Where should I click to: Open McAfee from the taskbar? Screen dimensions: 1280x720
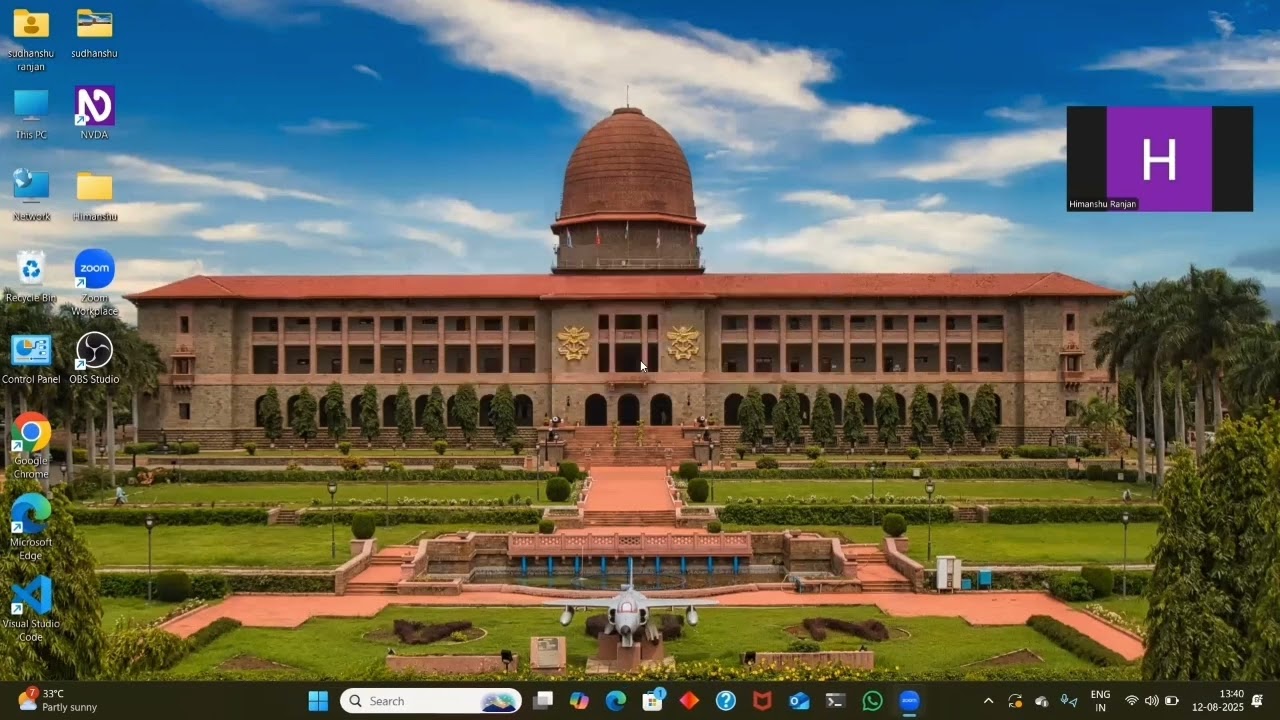click(x=762, y=701)
